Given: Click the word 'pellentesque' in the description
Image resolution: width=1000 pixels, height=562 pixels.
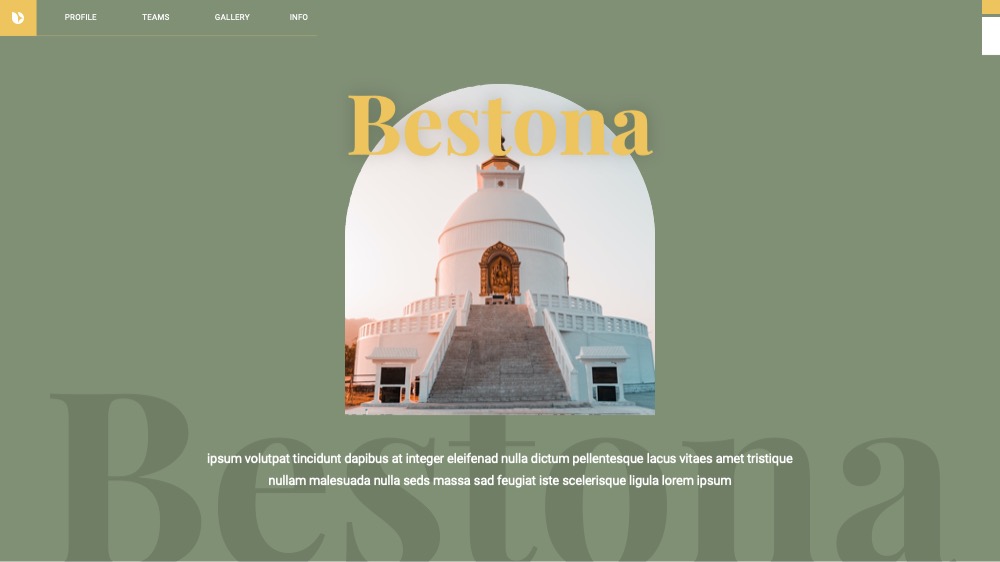Looking at the screenshot, I should 608,459.
